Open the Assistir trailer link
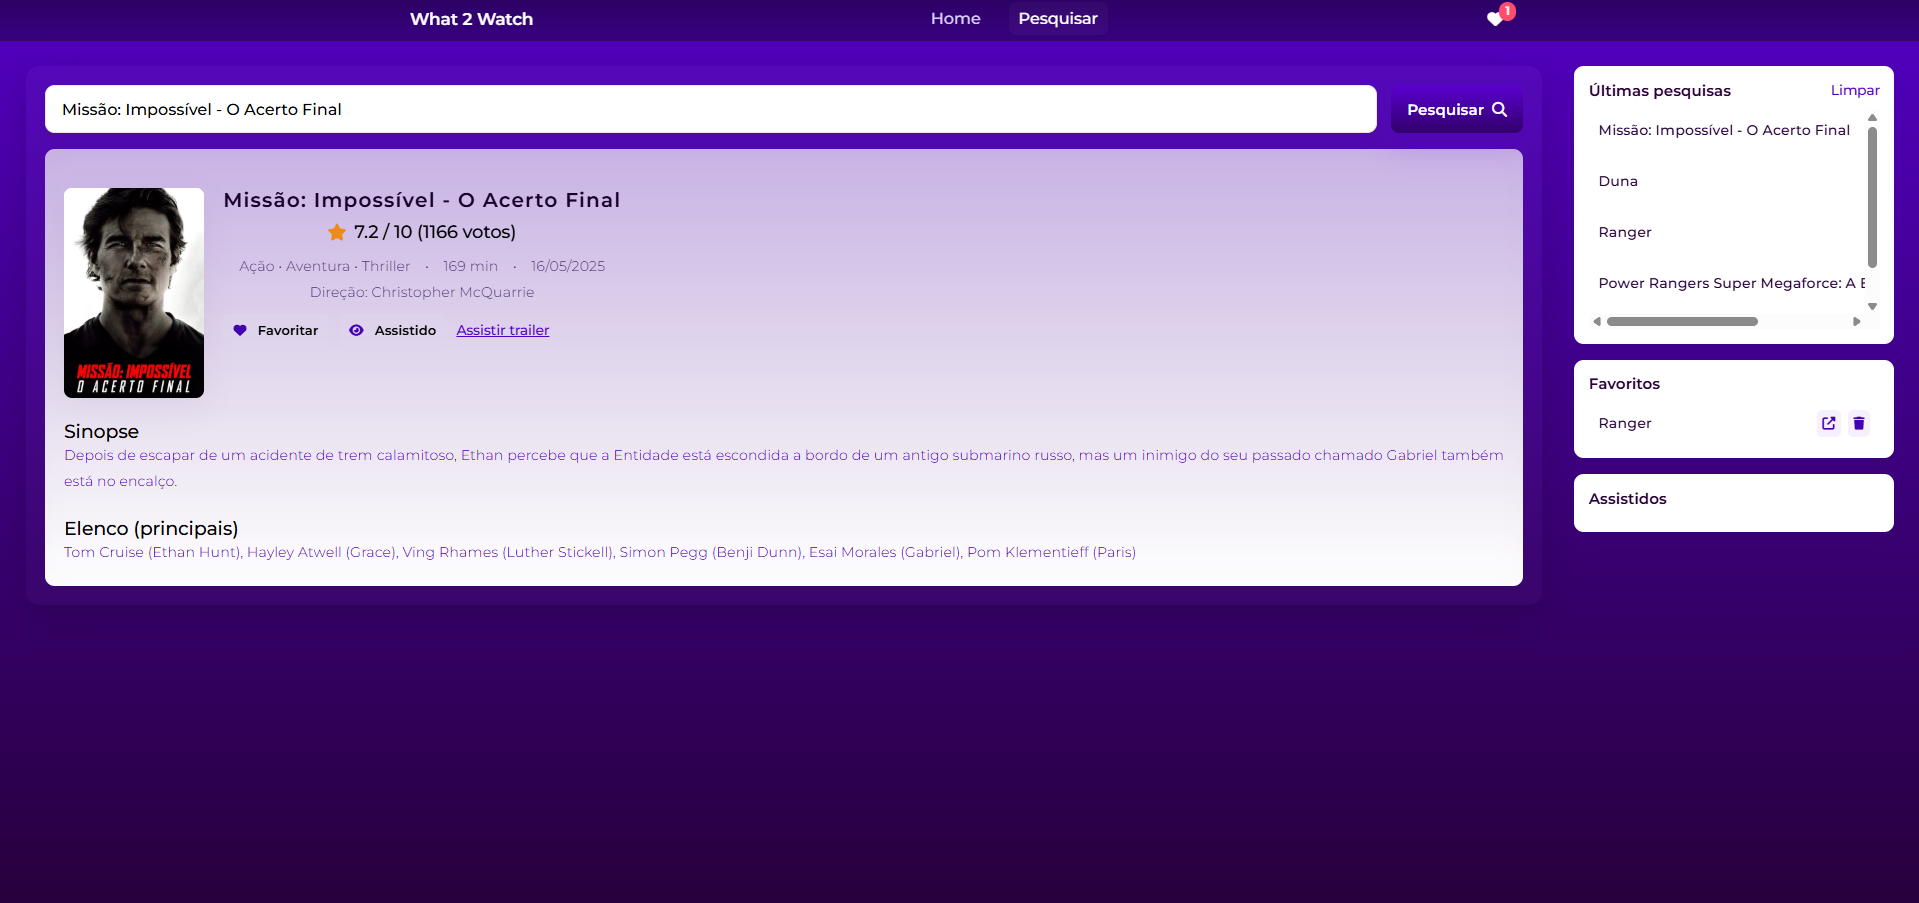Screen dimensions: 1919x903 point(502,331)
